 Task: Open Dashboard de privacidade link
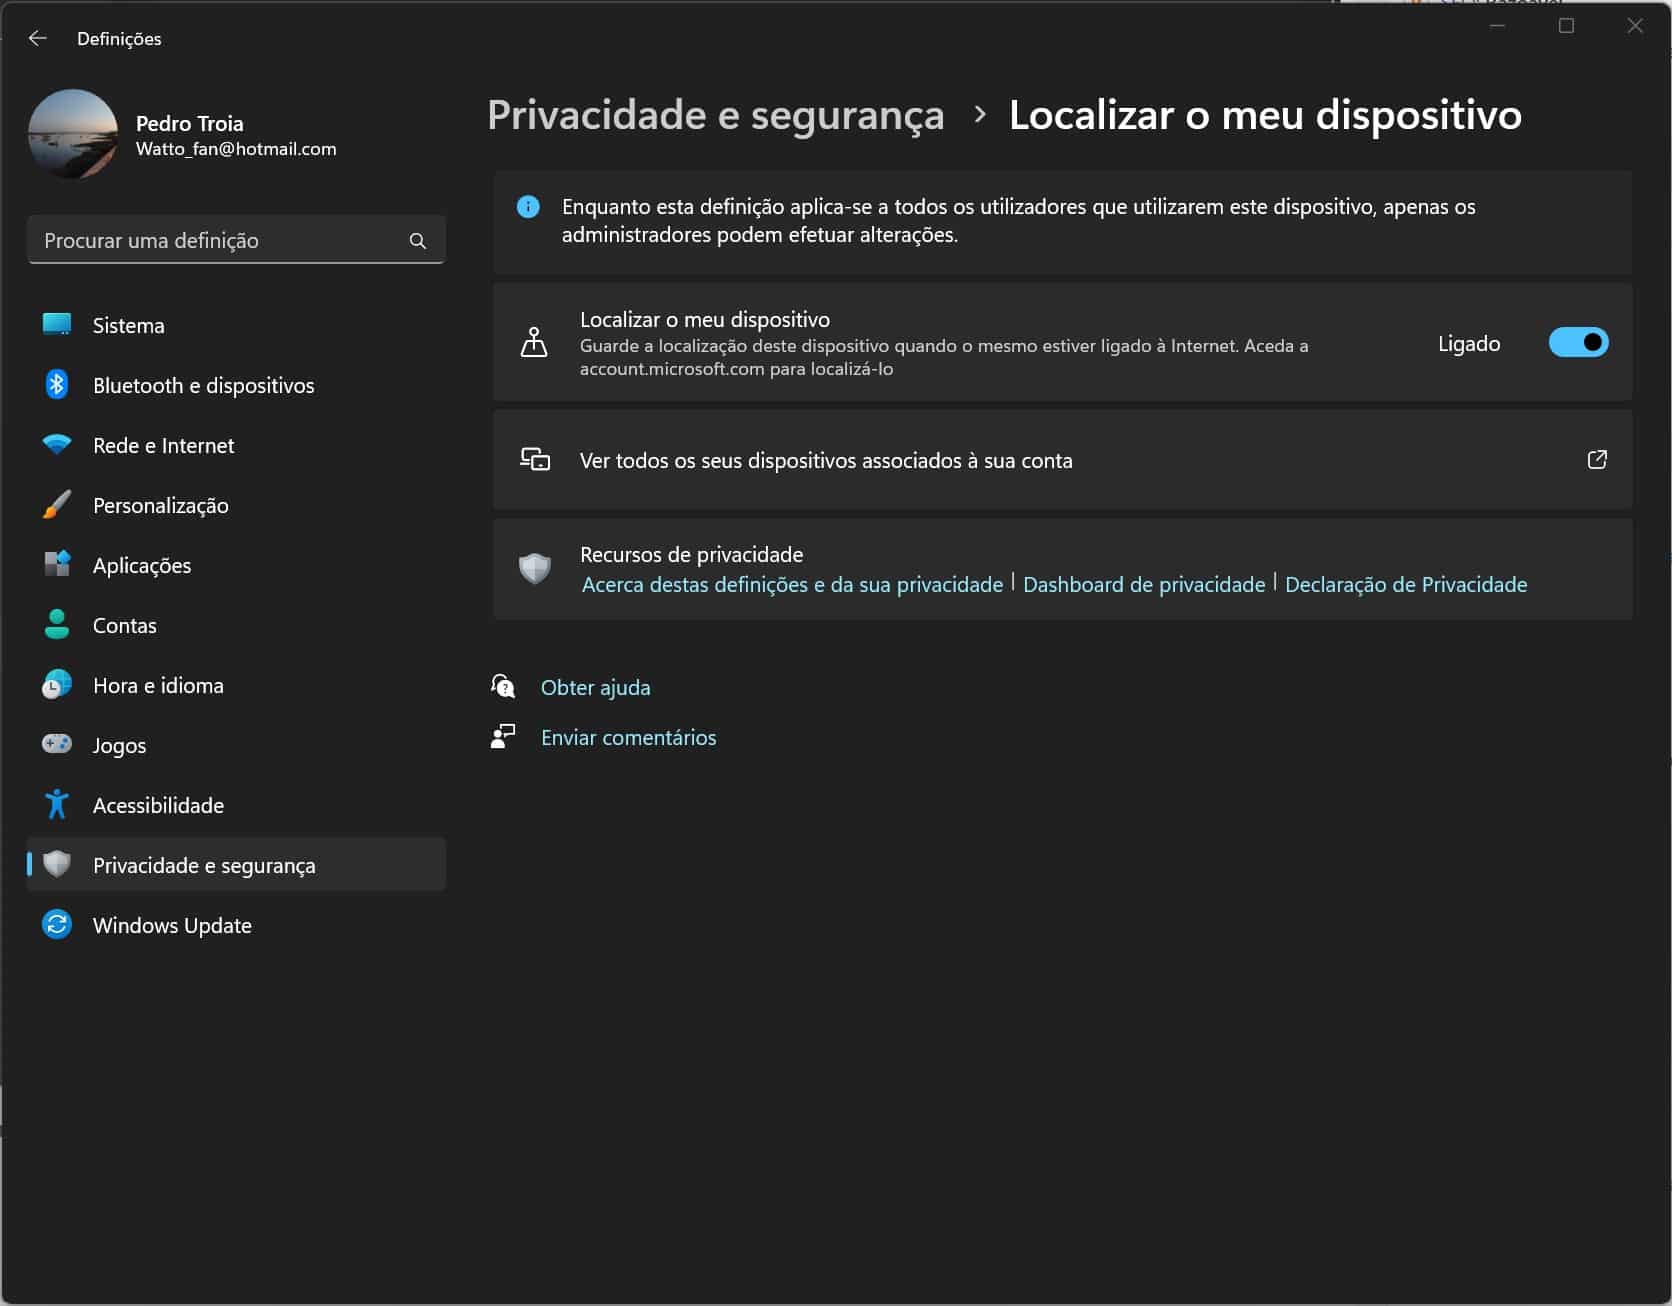(x=1143, y=585)
